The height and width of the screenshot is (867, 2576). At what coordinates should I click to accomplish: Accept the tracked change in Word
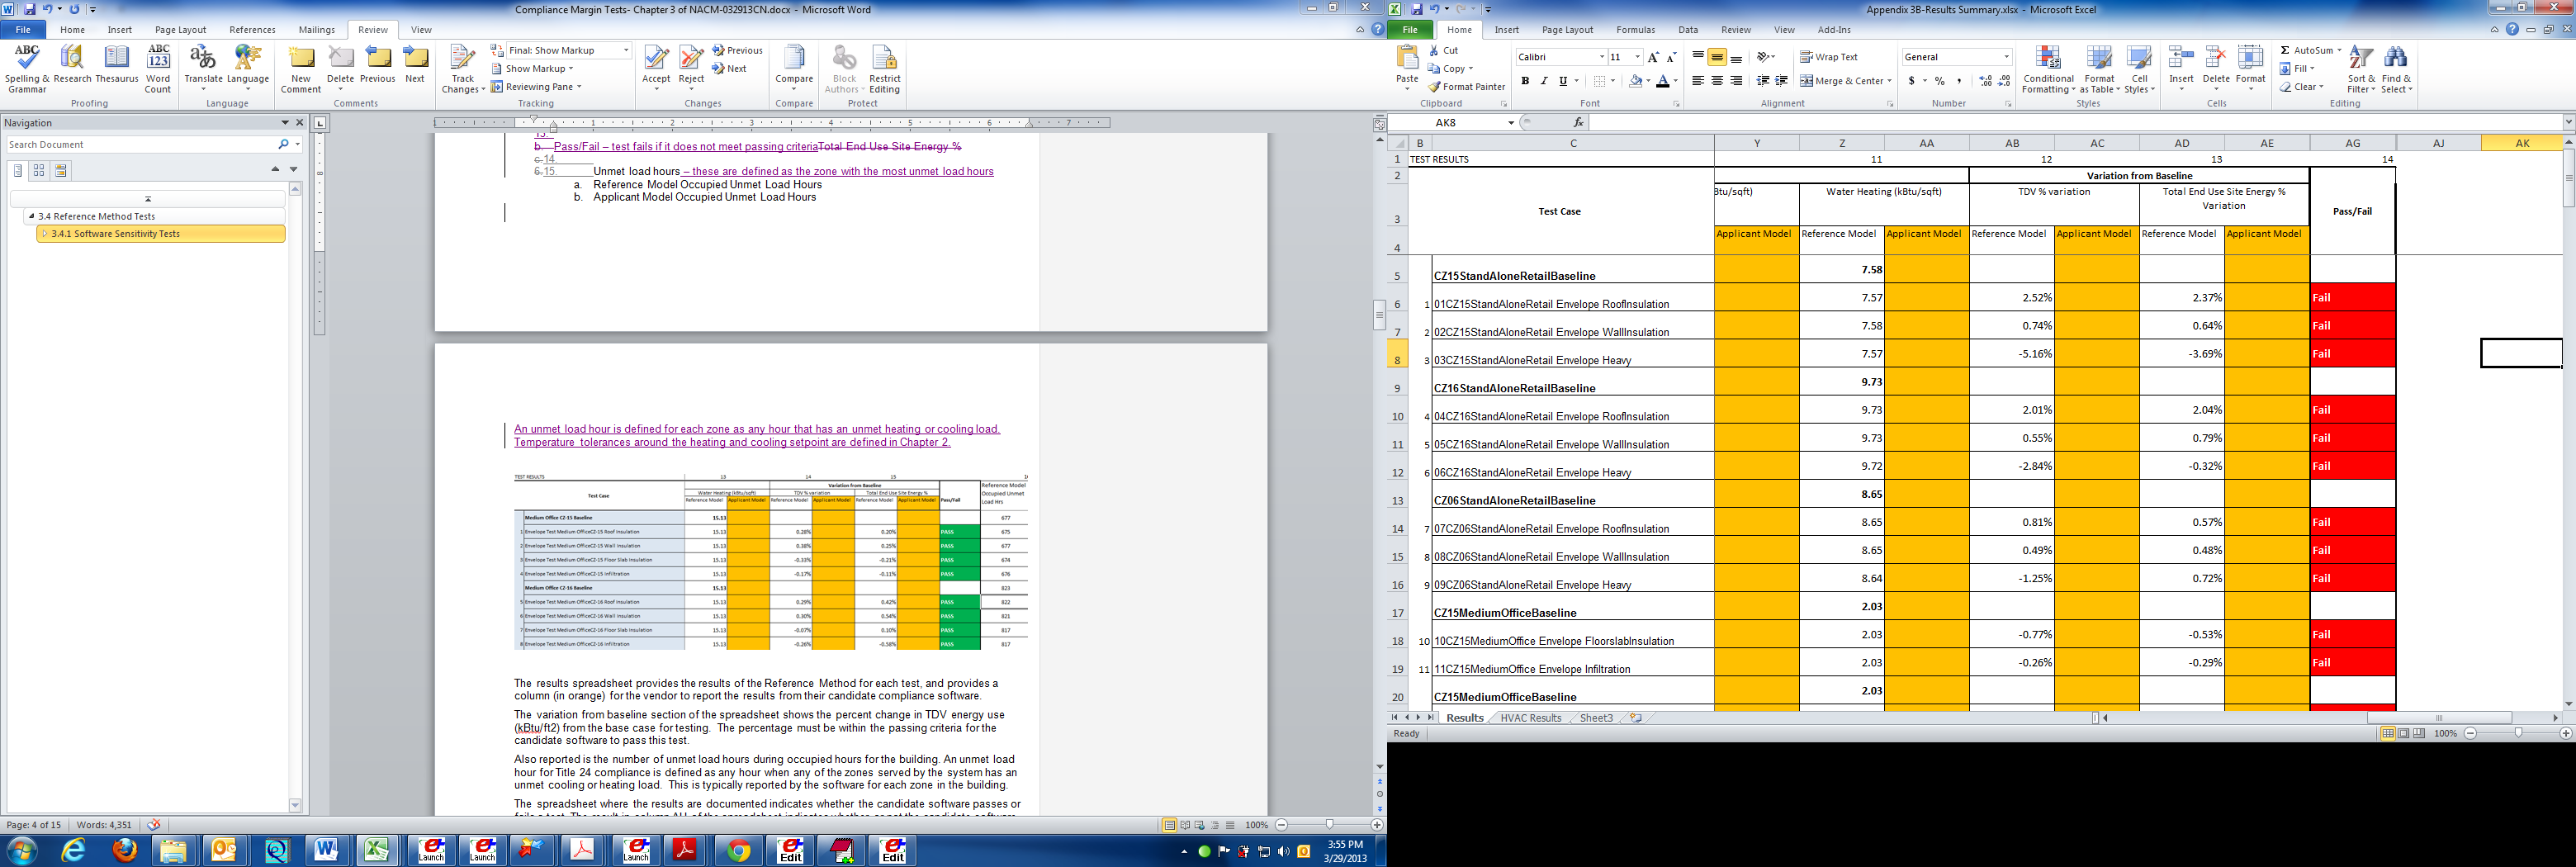click(656, 66)
